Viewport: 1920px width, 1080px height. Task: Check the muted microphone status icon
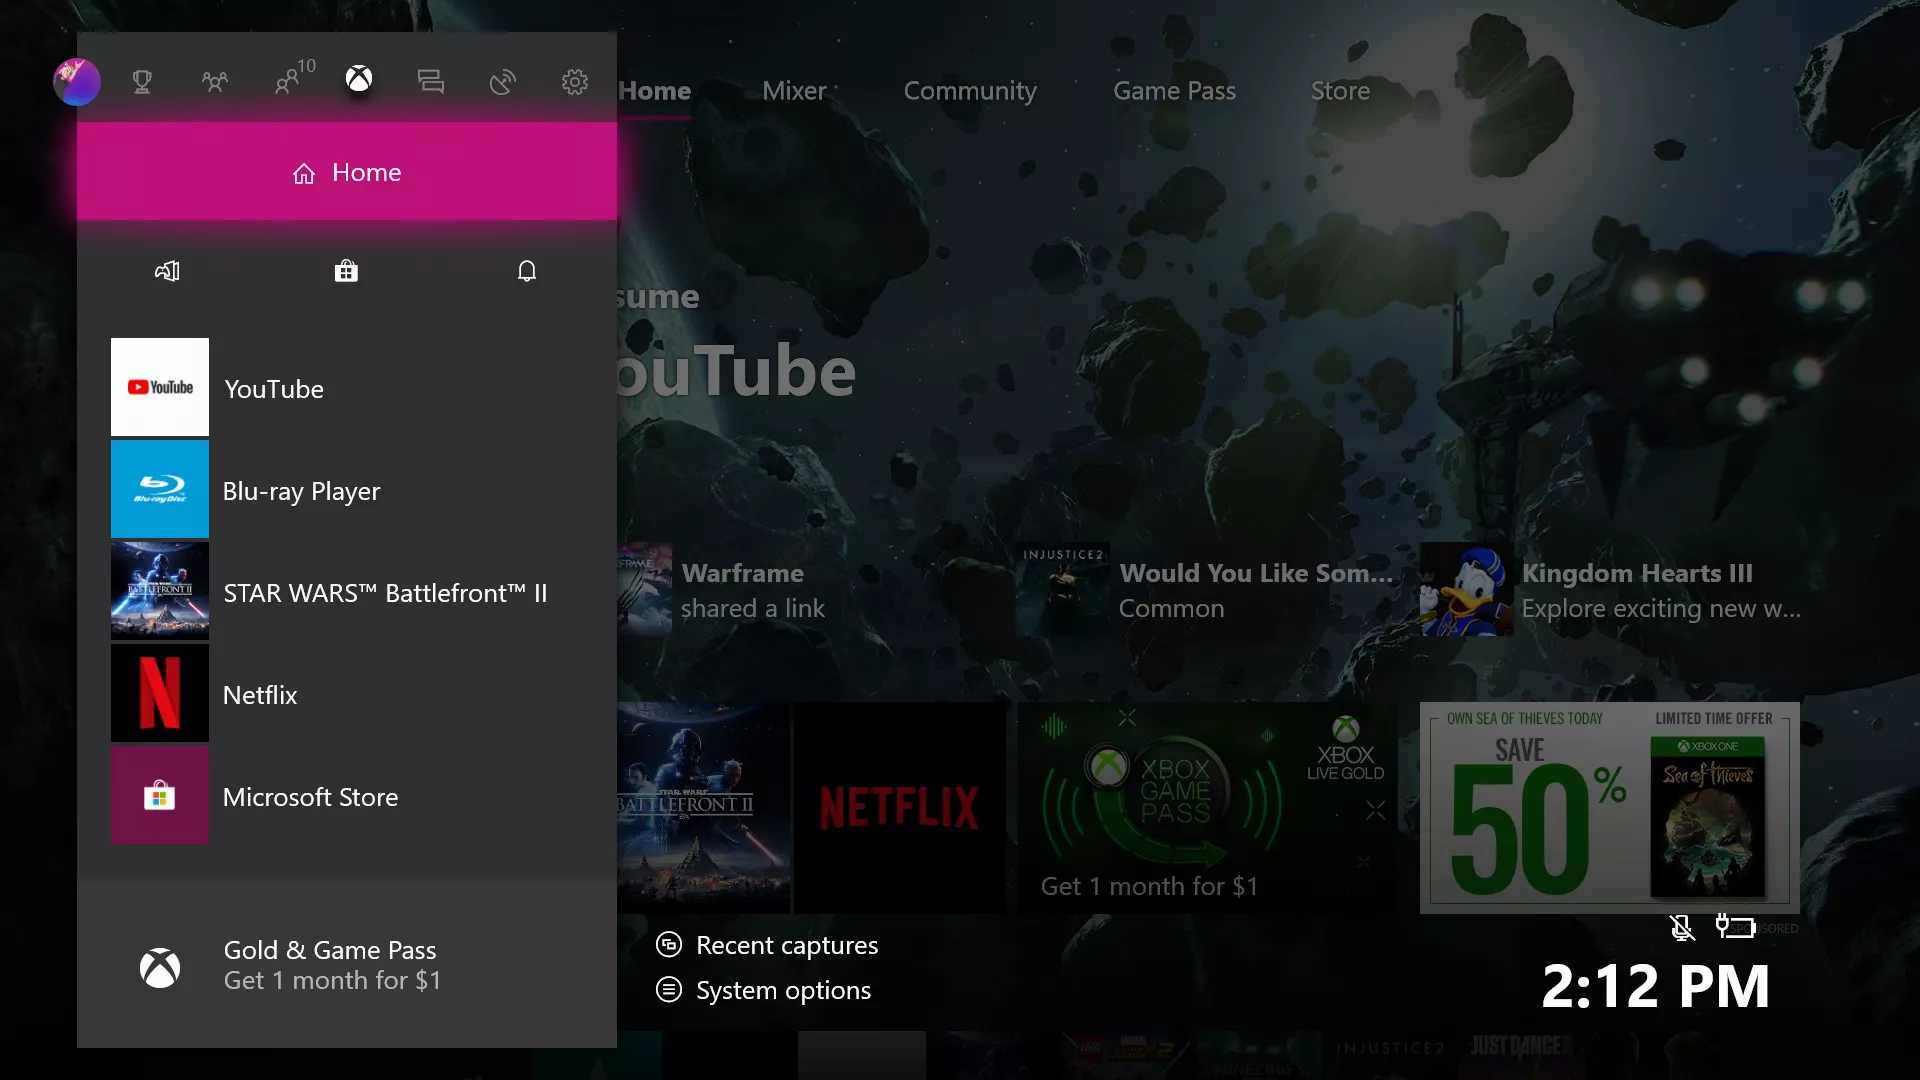tap(1682, 928)
